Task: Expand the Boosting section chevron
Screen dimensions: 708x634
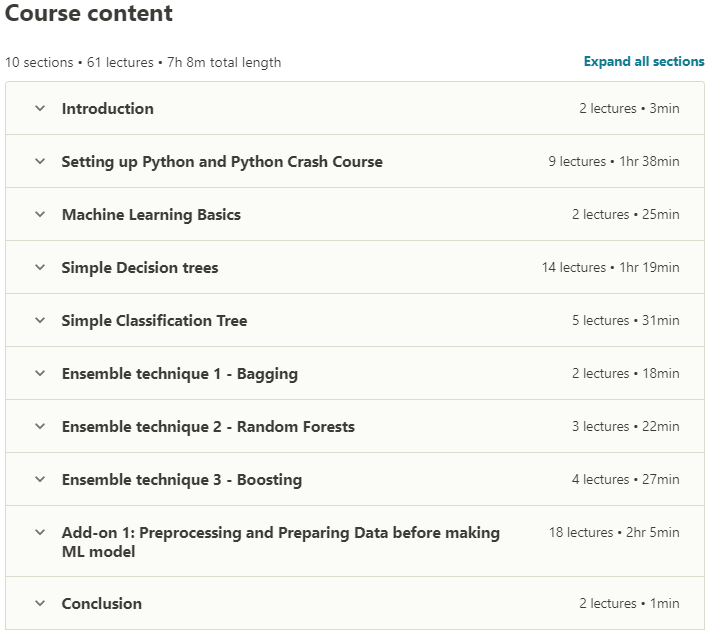Action: click(40, 480)
